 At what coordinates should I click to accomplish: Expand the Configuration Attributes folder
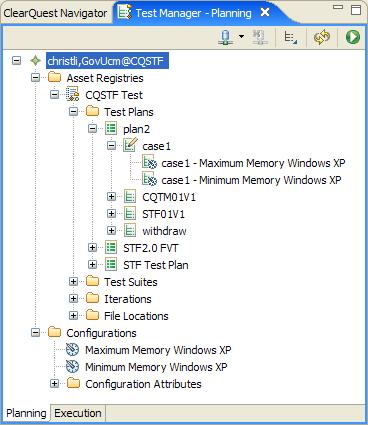[54, 384]
